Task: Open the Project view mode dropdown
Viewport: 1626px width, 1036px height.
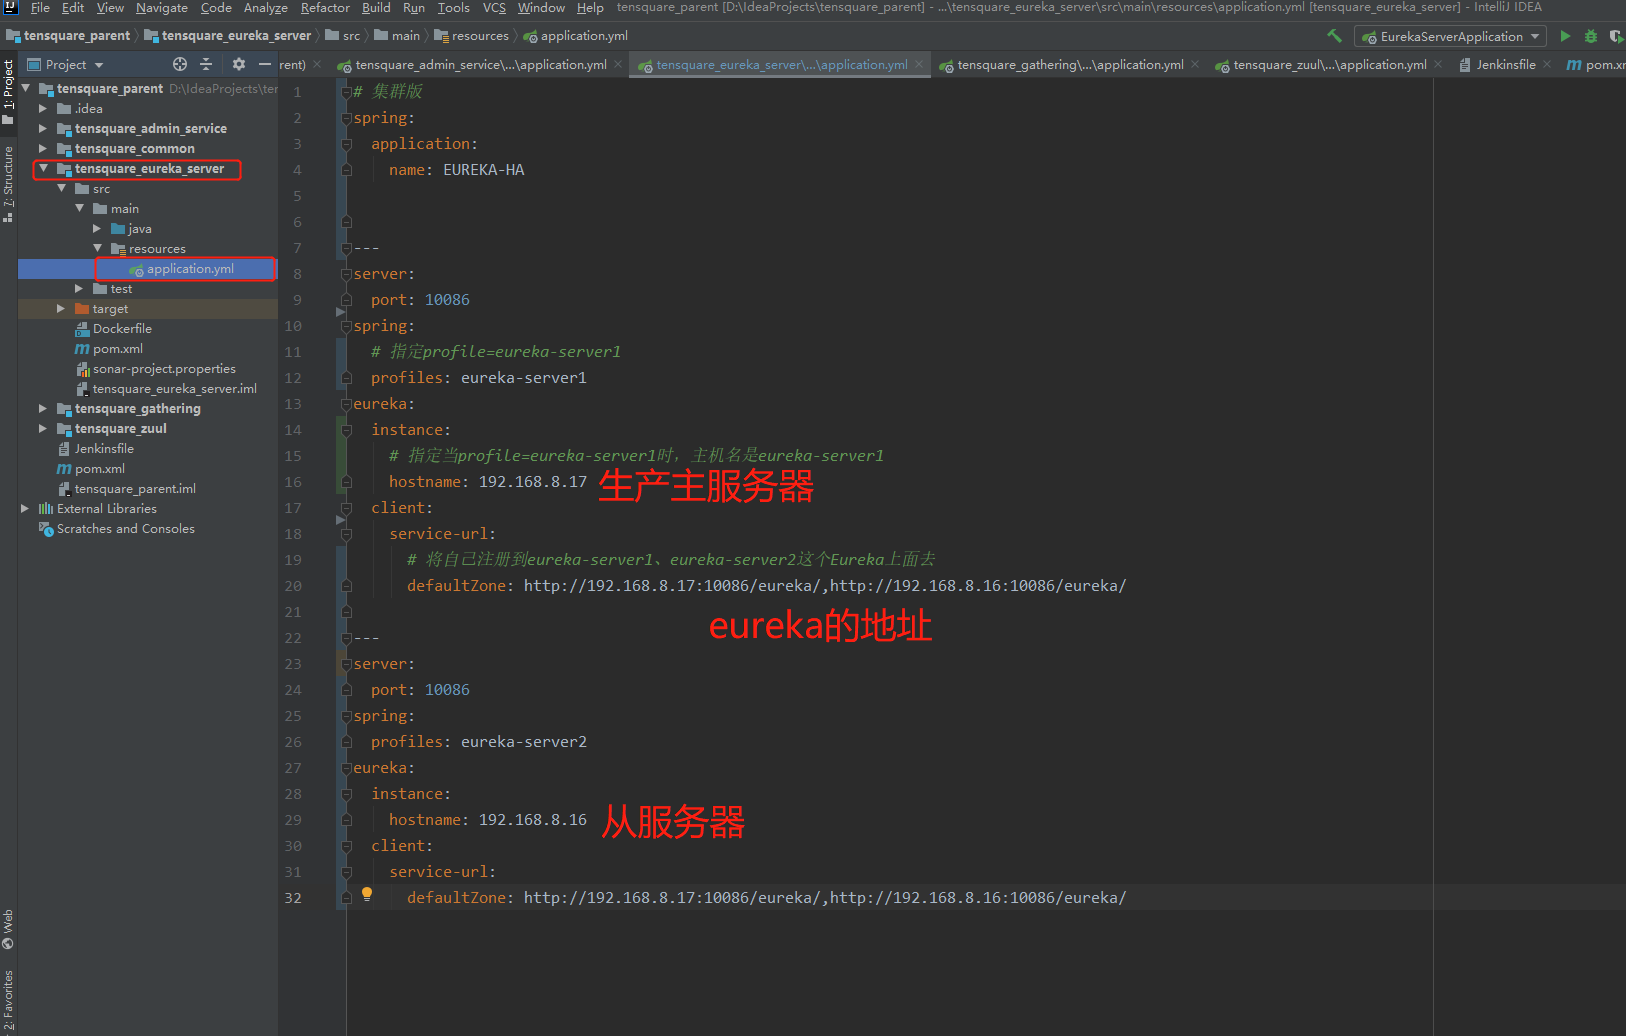Action: point(66,64)
